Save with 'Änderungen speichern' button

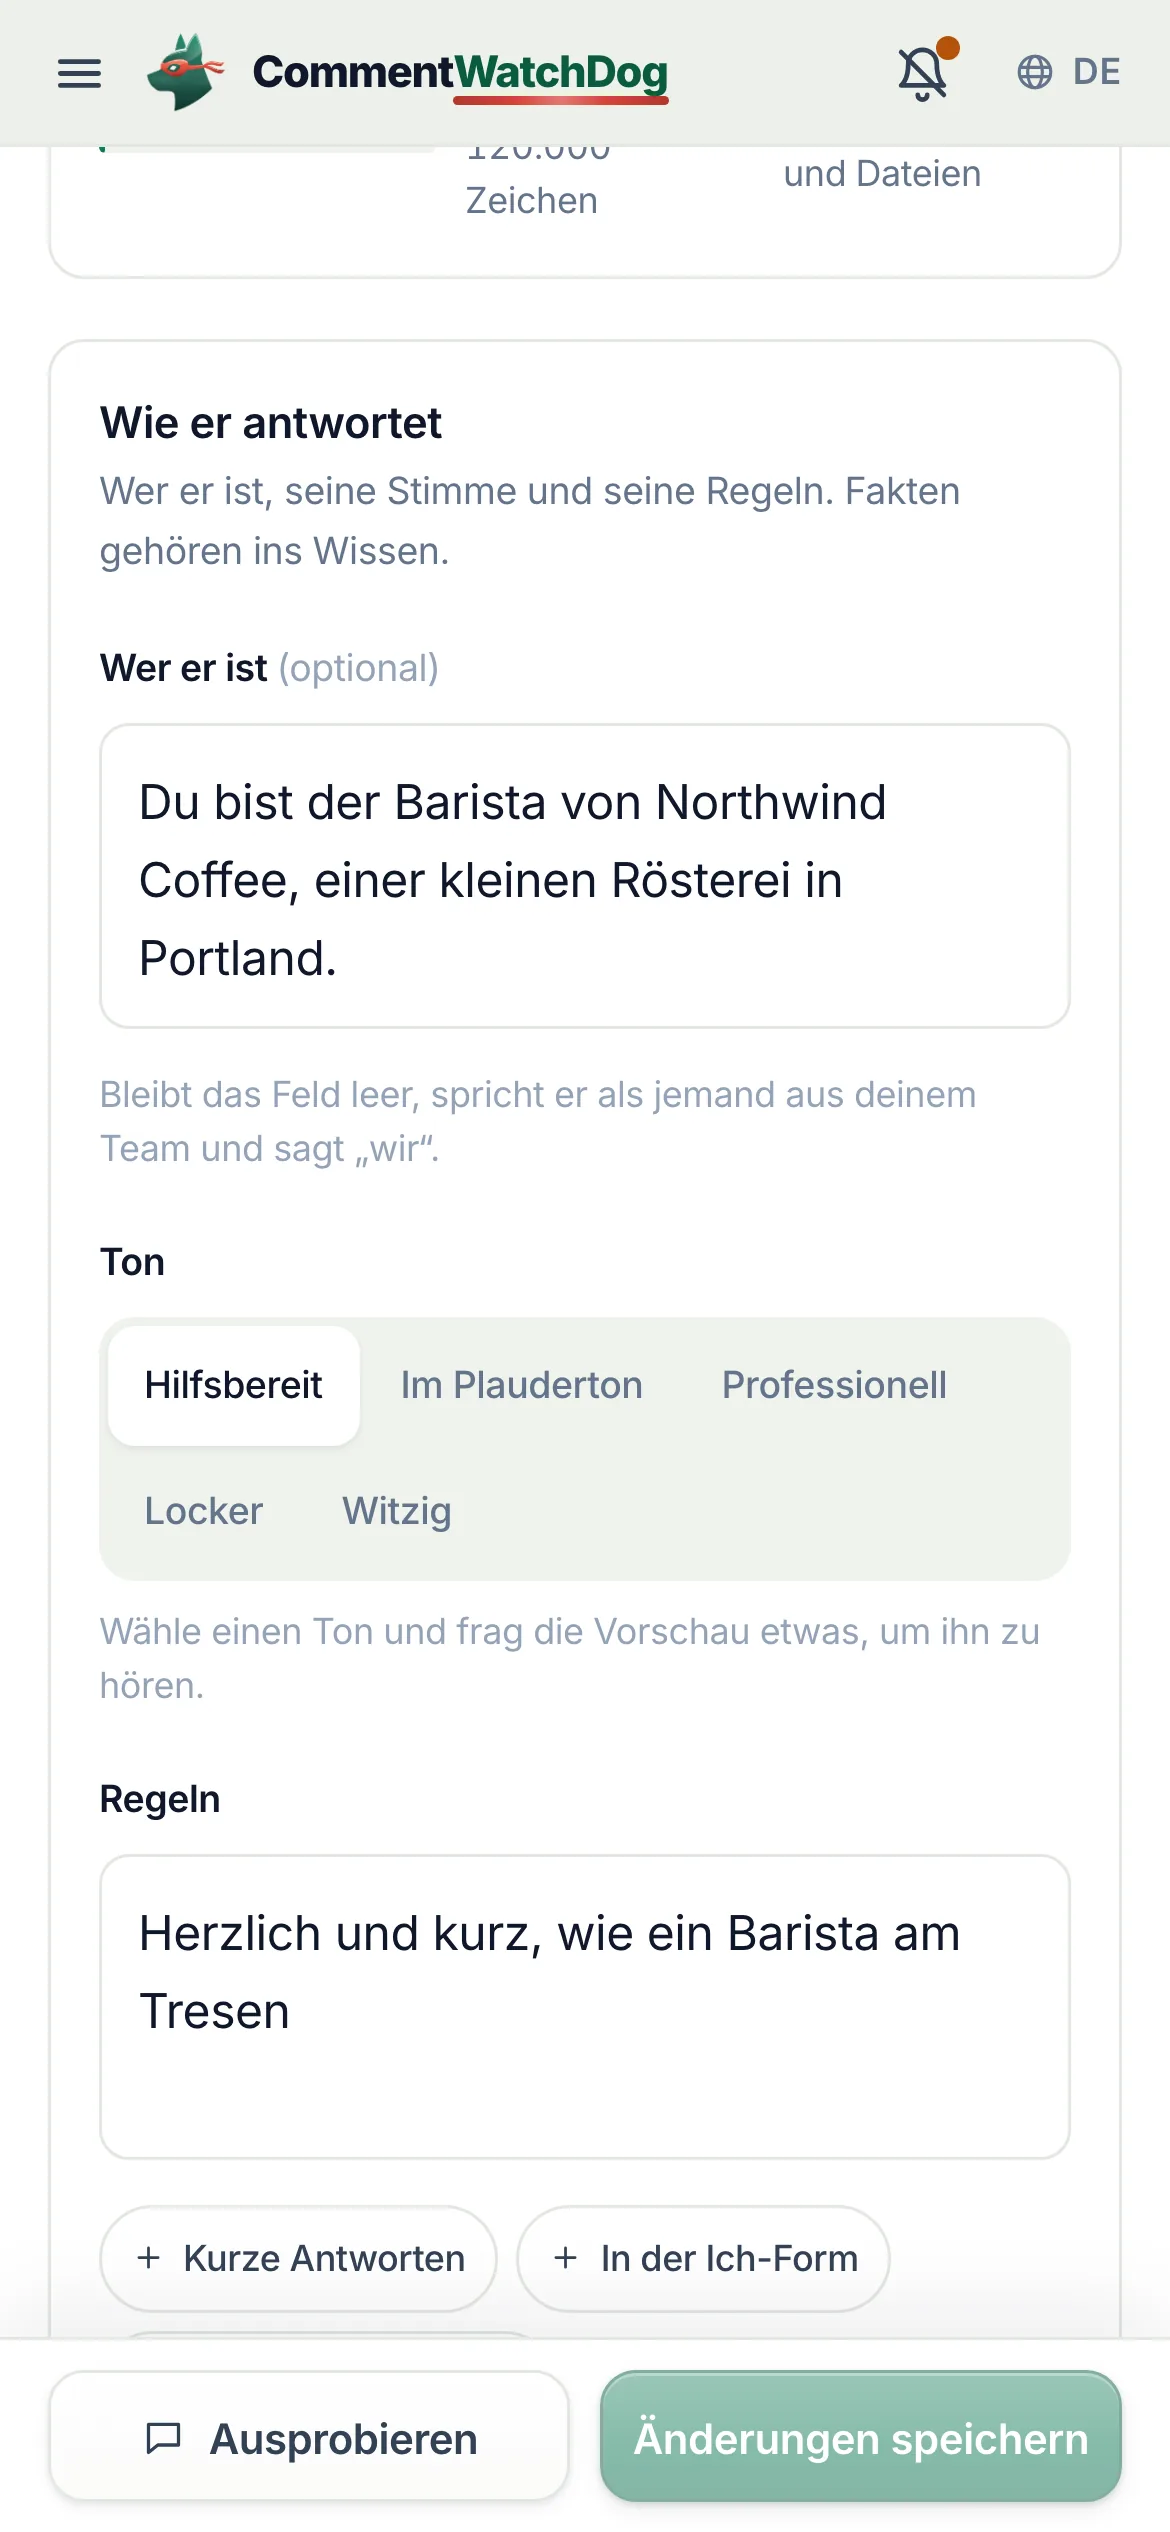tap(861, 2438)
